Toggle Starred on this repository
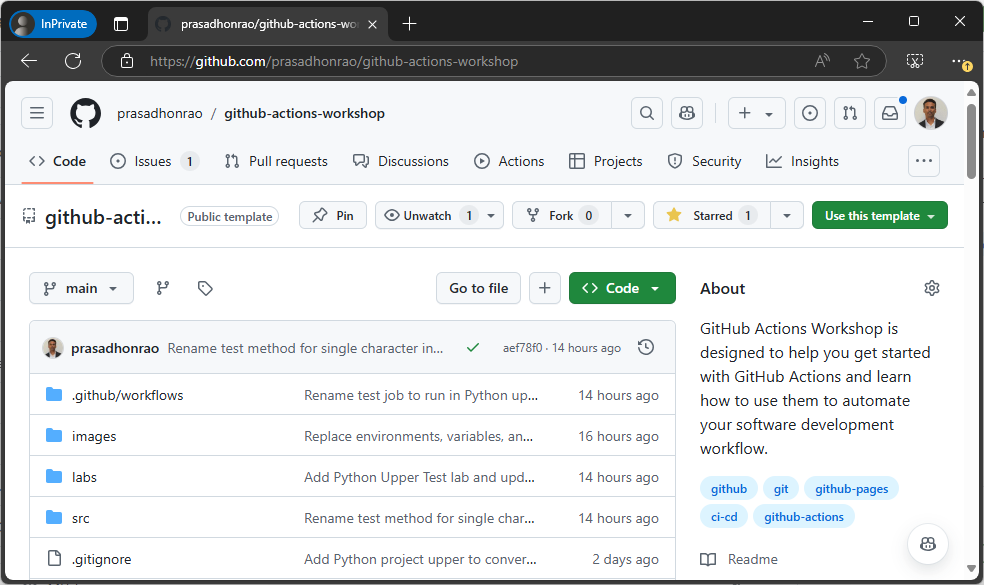984x585 pixels. [x=712, y=215]
